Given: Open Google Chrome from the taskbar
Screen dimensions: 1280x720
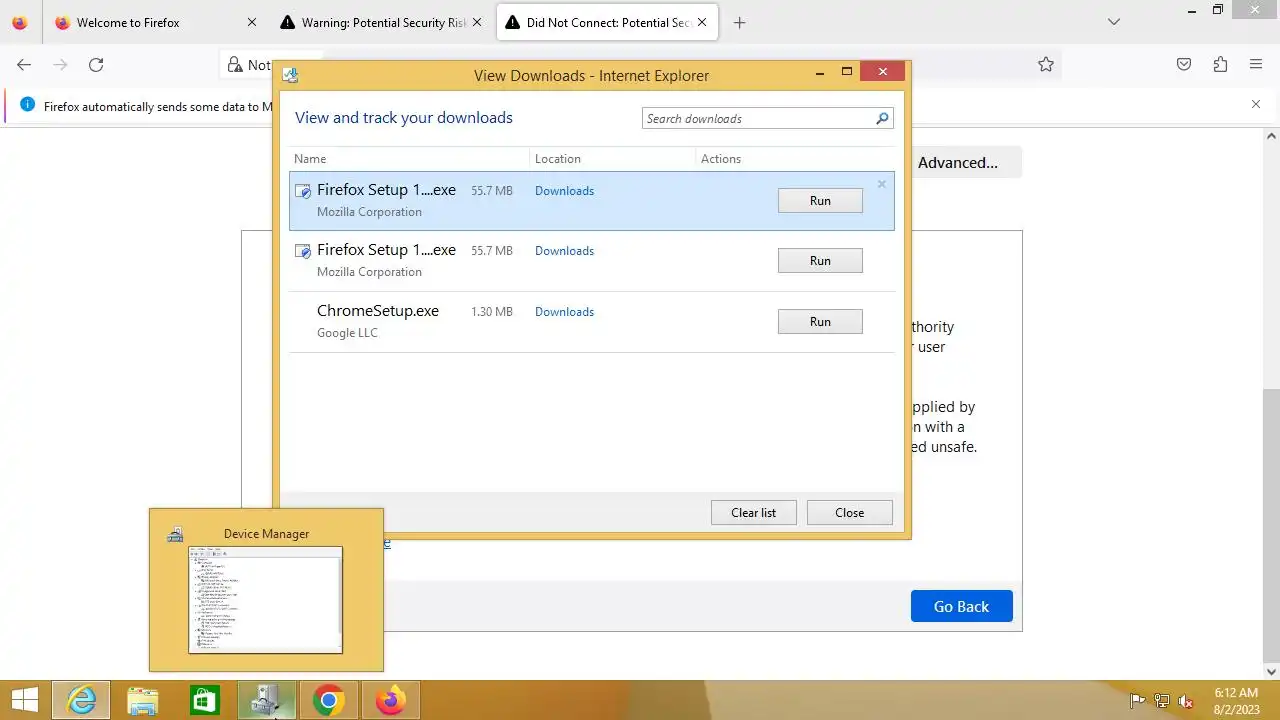Looking at the screenshot, I should pos(329,701).
